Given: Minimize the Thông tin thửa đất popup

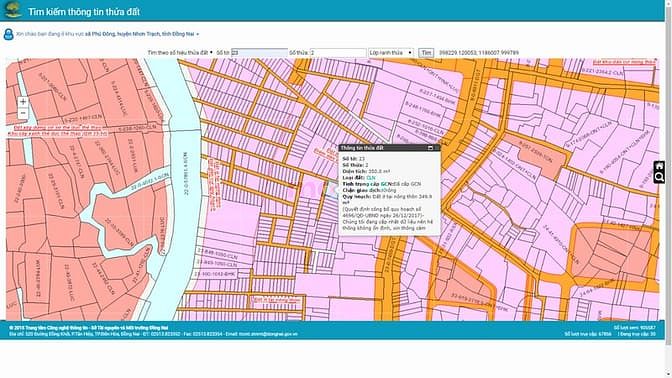Looking at the screenshot, I should tap(430, 148).
